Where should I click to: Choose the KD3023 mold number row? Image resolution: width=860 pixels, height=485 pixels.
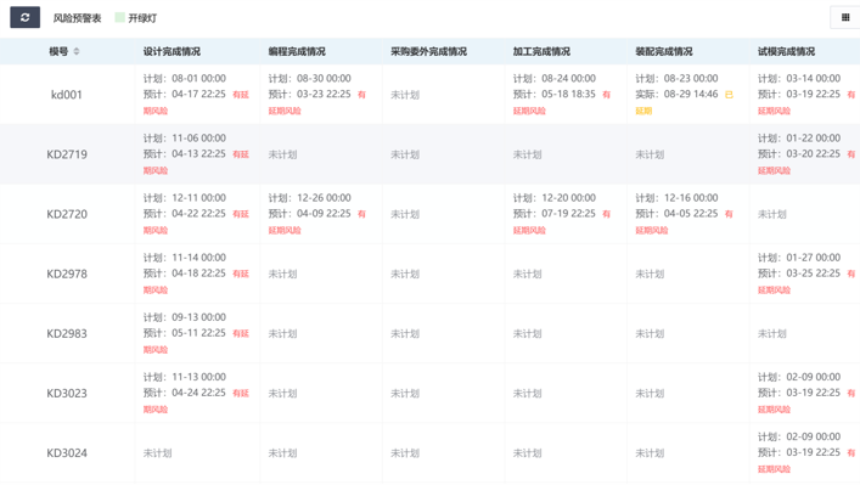pos(67,393)
